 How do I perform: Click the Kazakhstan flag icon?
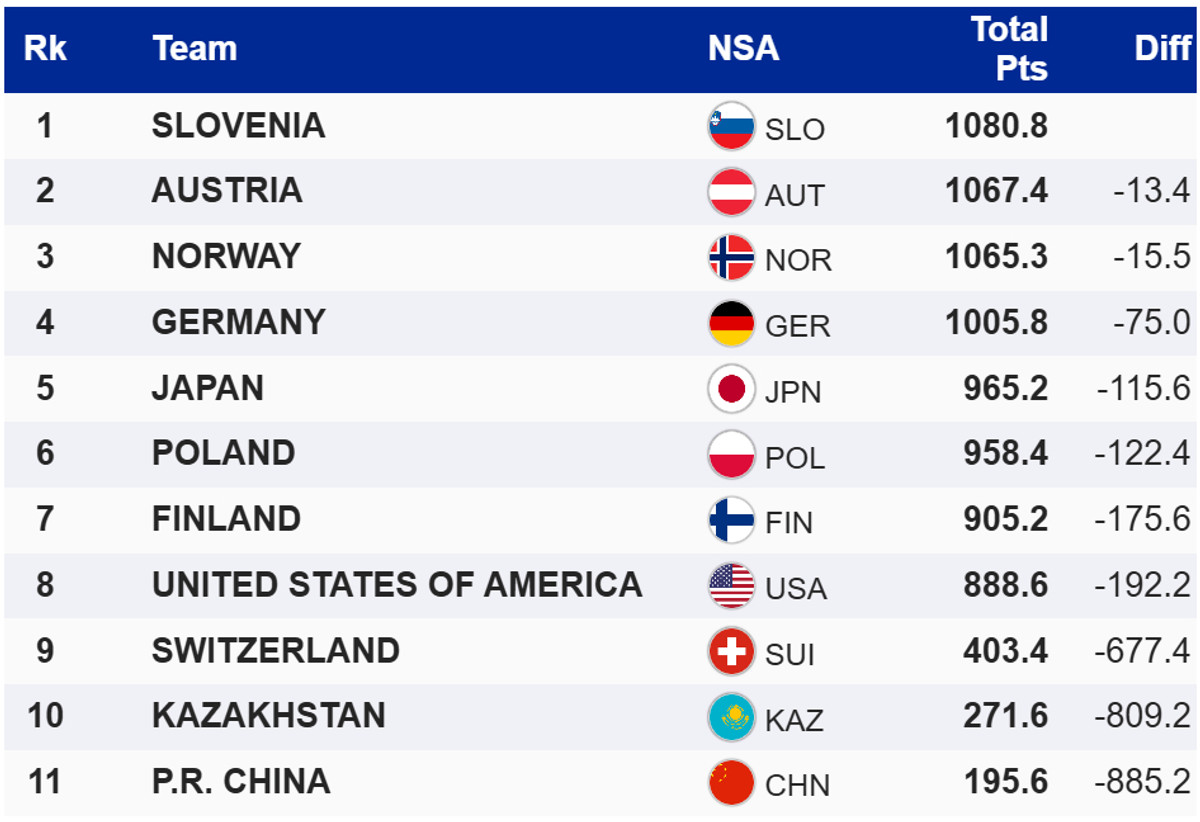pyautogui.click(x=731, y=717)
